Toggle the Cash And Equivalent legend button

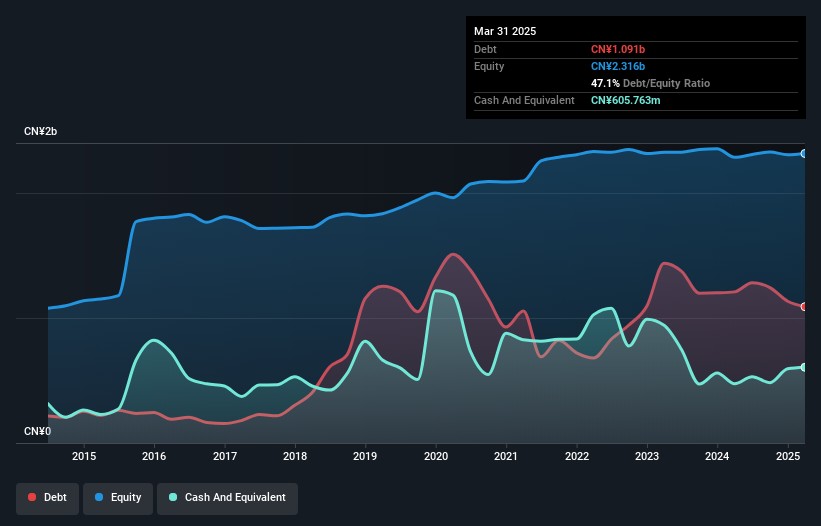227,498
